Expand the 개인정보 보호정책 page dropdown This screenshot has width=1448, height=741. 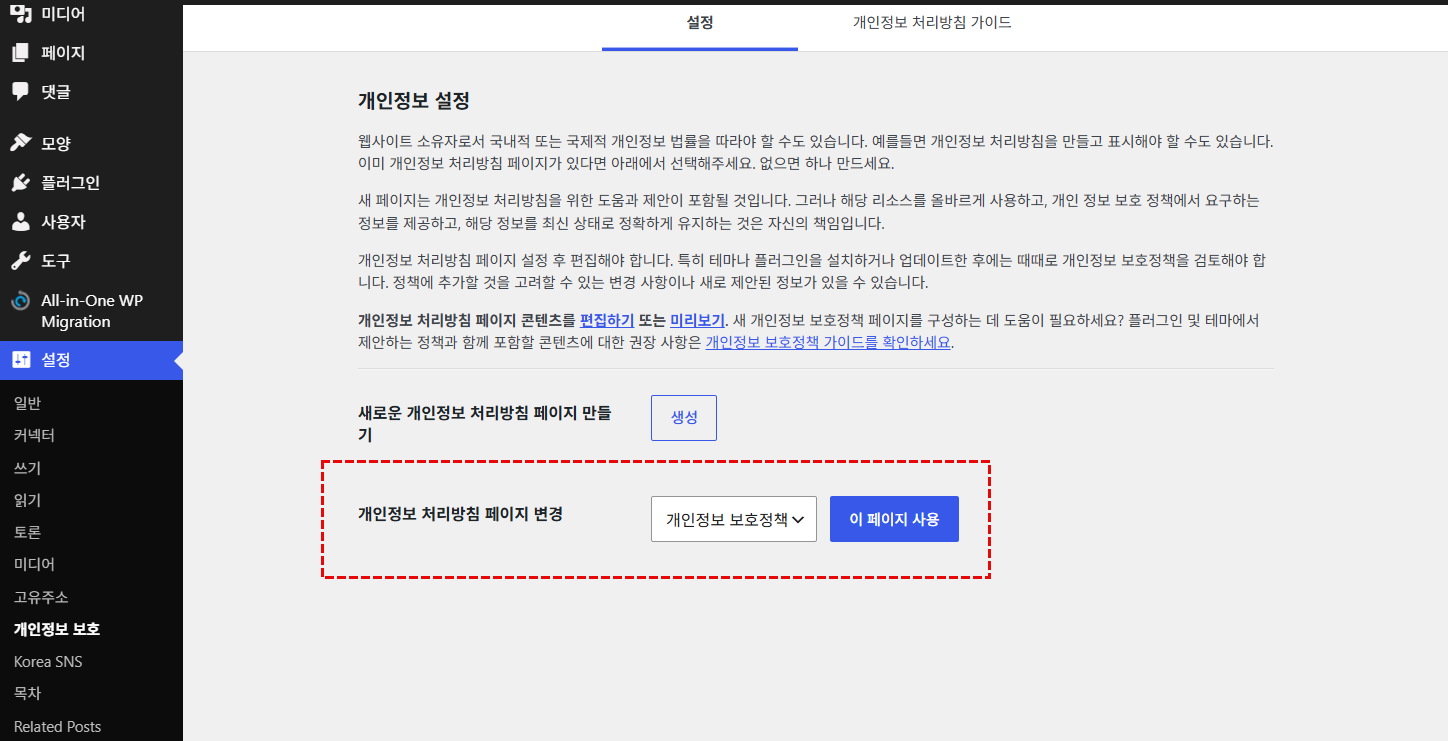[734, 519]
